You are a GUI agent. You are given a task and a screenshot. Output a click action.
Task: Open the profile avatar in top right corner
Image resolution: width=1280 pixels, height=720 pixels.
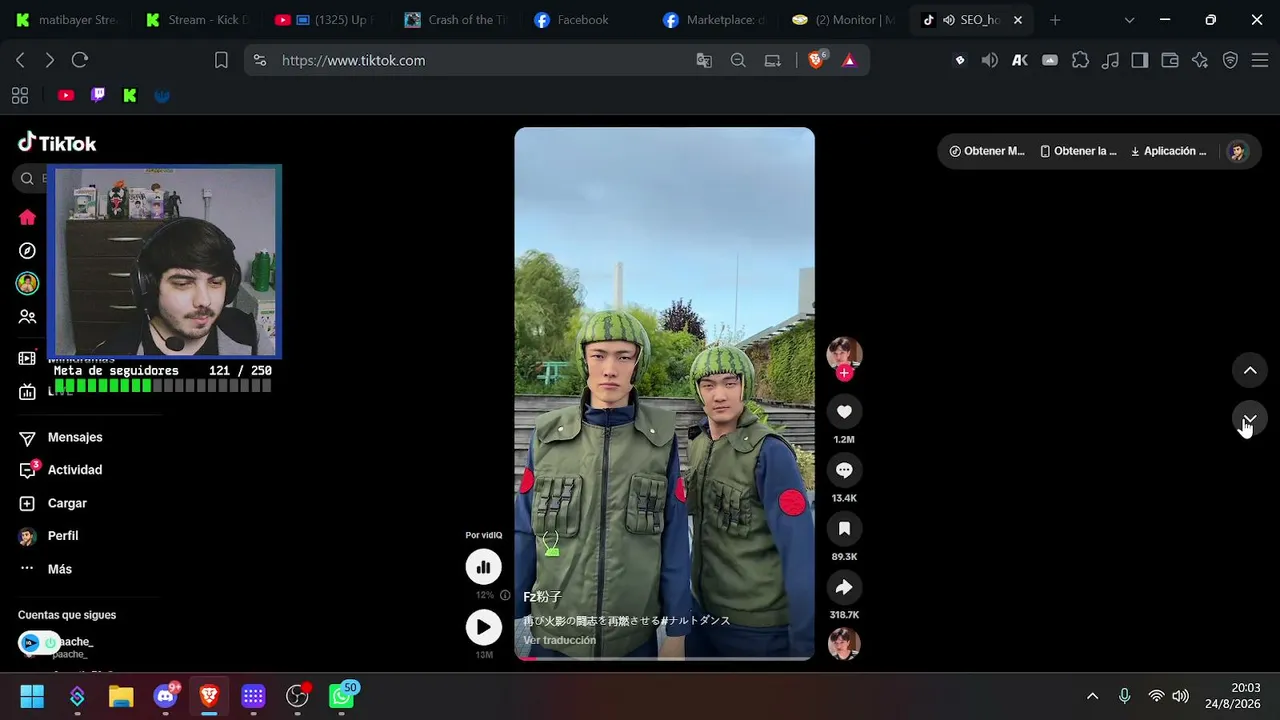coord(1237,151)
